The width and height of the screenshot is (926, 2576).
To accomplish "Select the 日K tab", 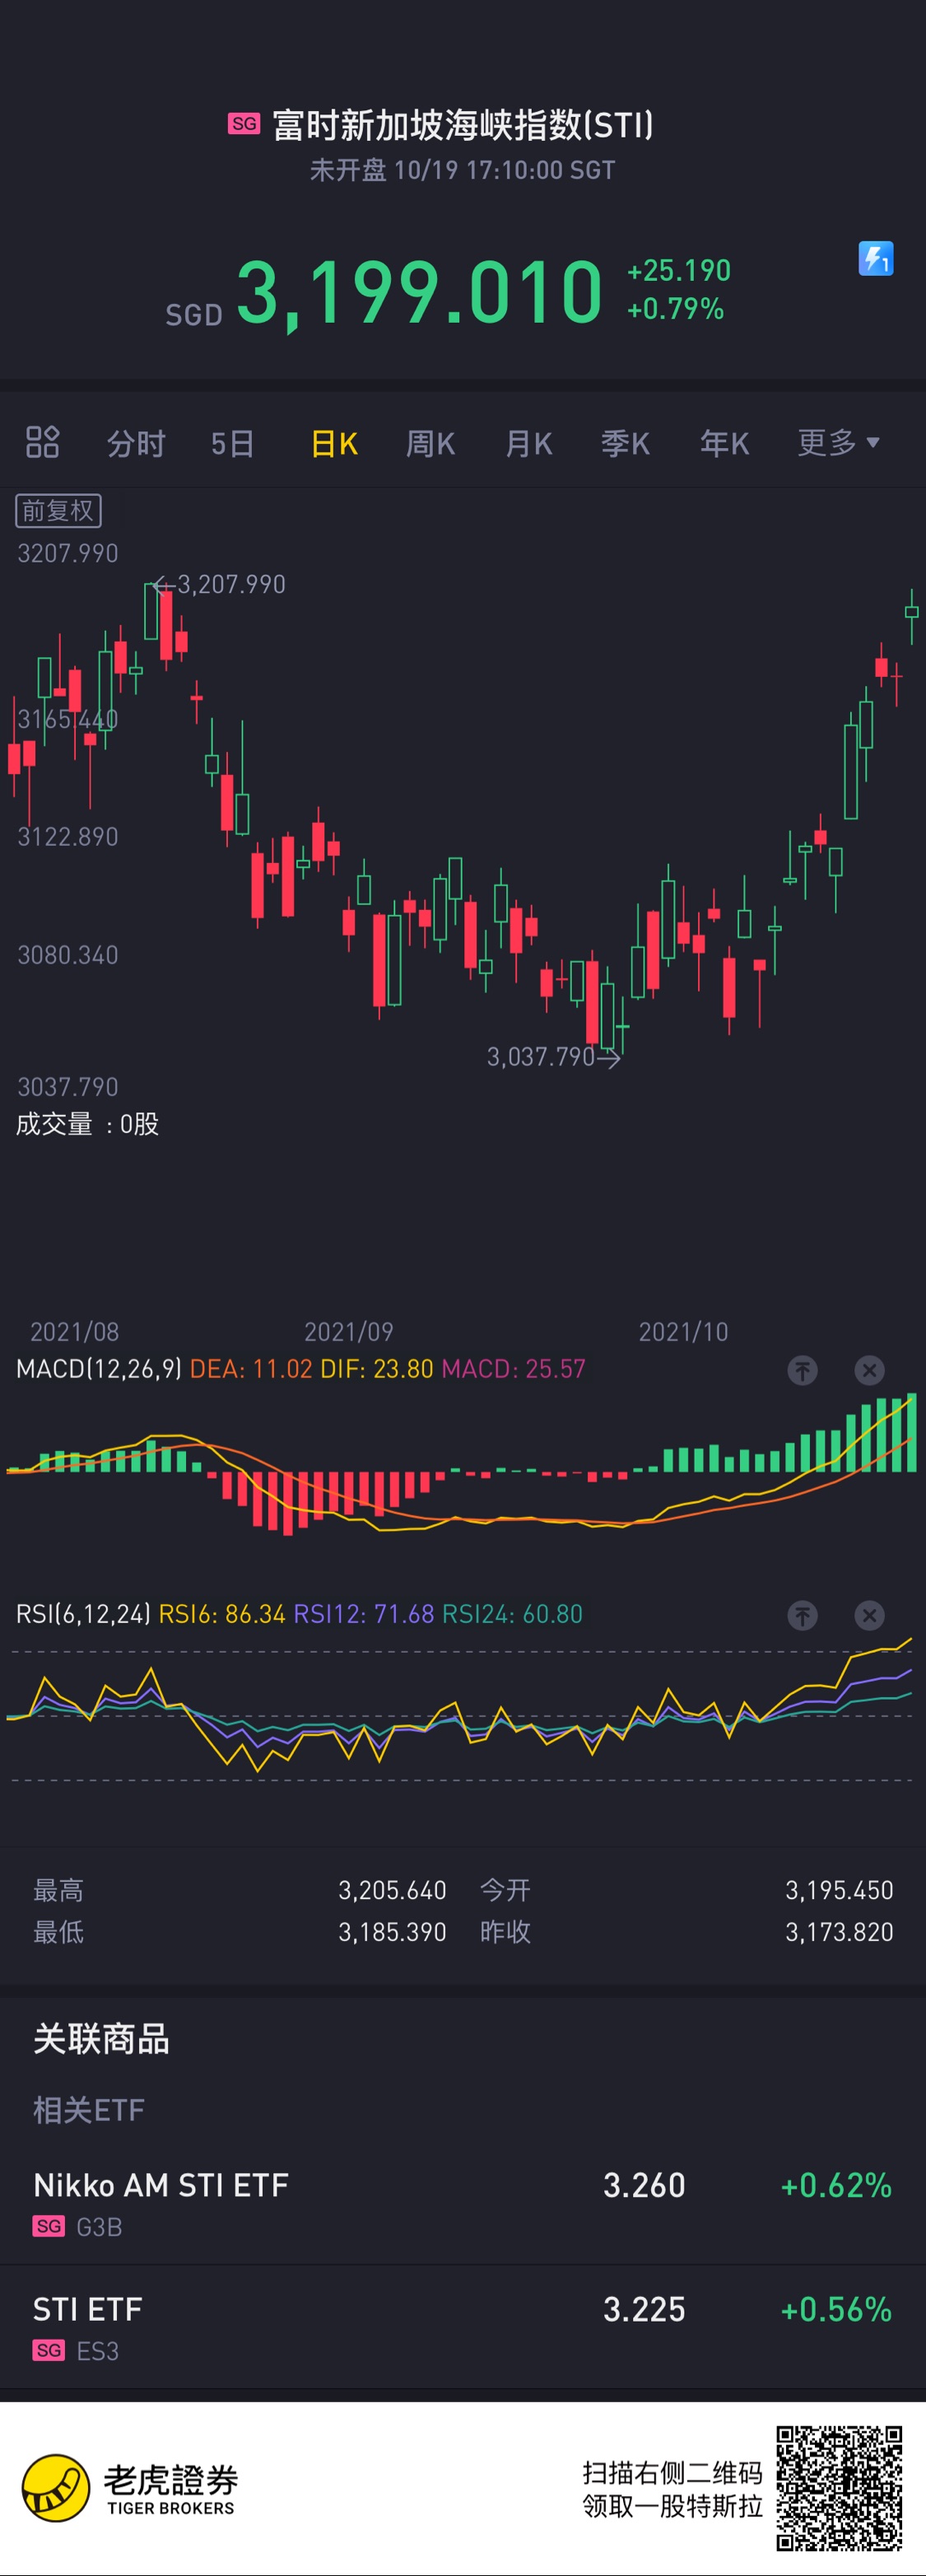I will tap(334, 443).
